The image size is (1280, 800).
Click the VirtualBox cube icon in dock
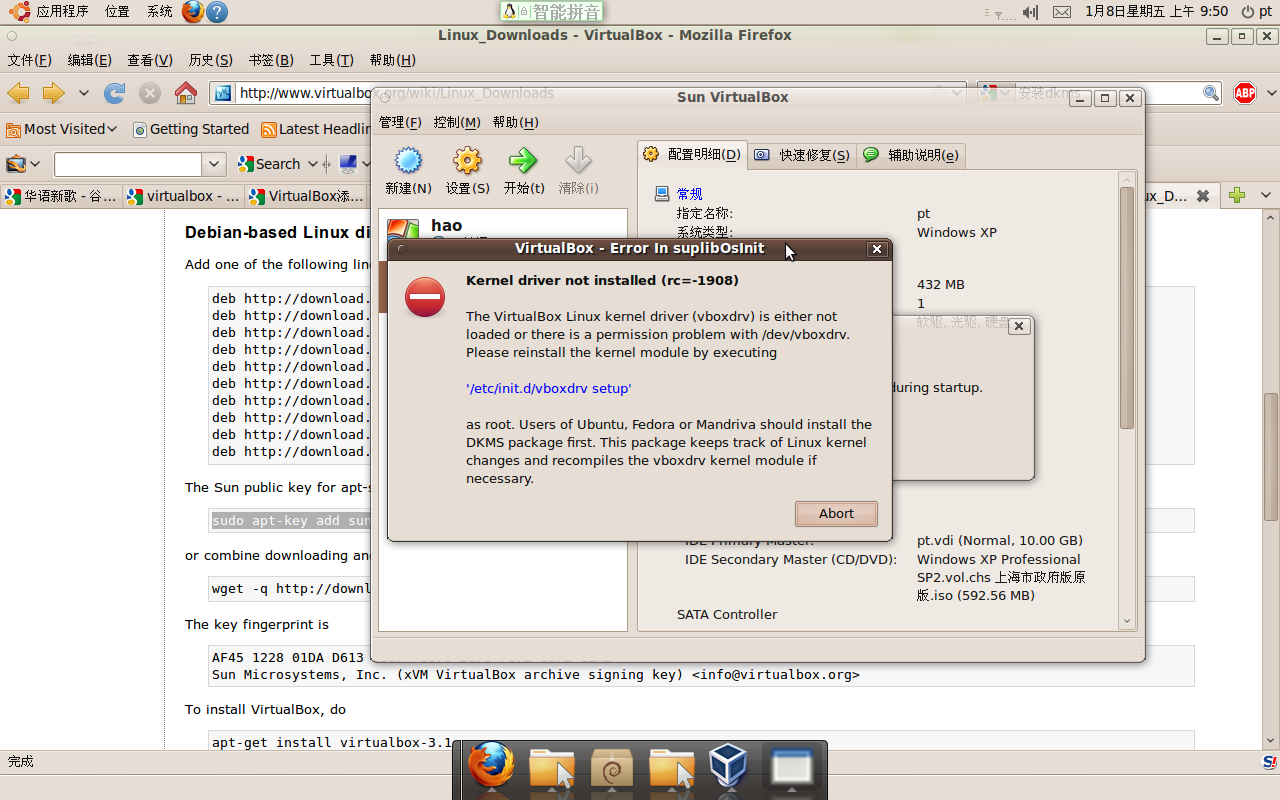729,767
